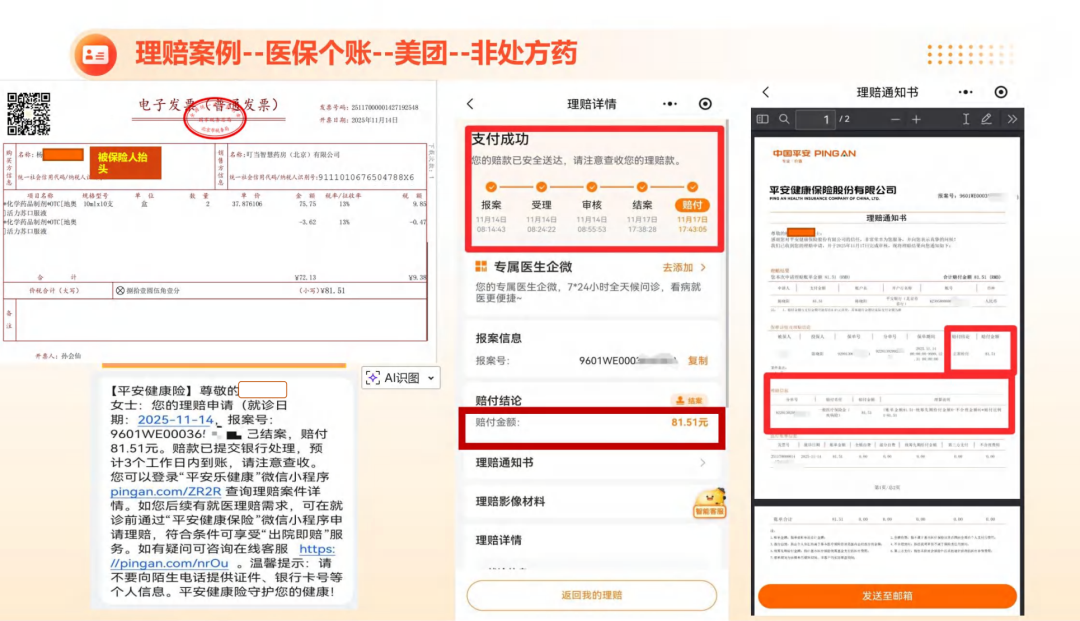Tap the back arrow on 理赔通知书 page

(x=765, y=92)
